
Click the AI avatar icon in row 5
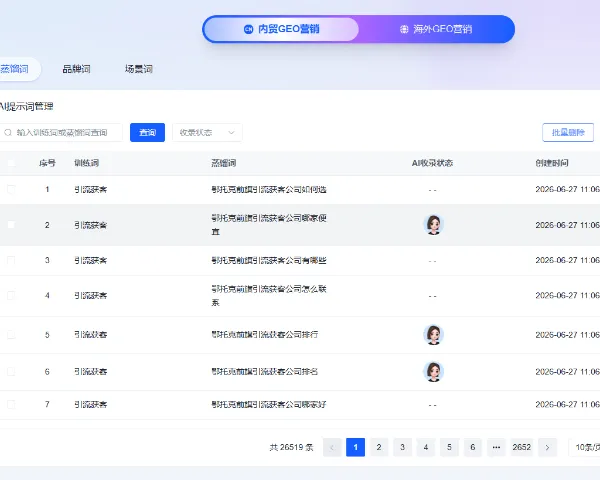click(x=433, y=335)
